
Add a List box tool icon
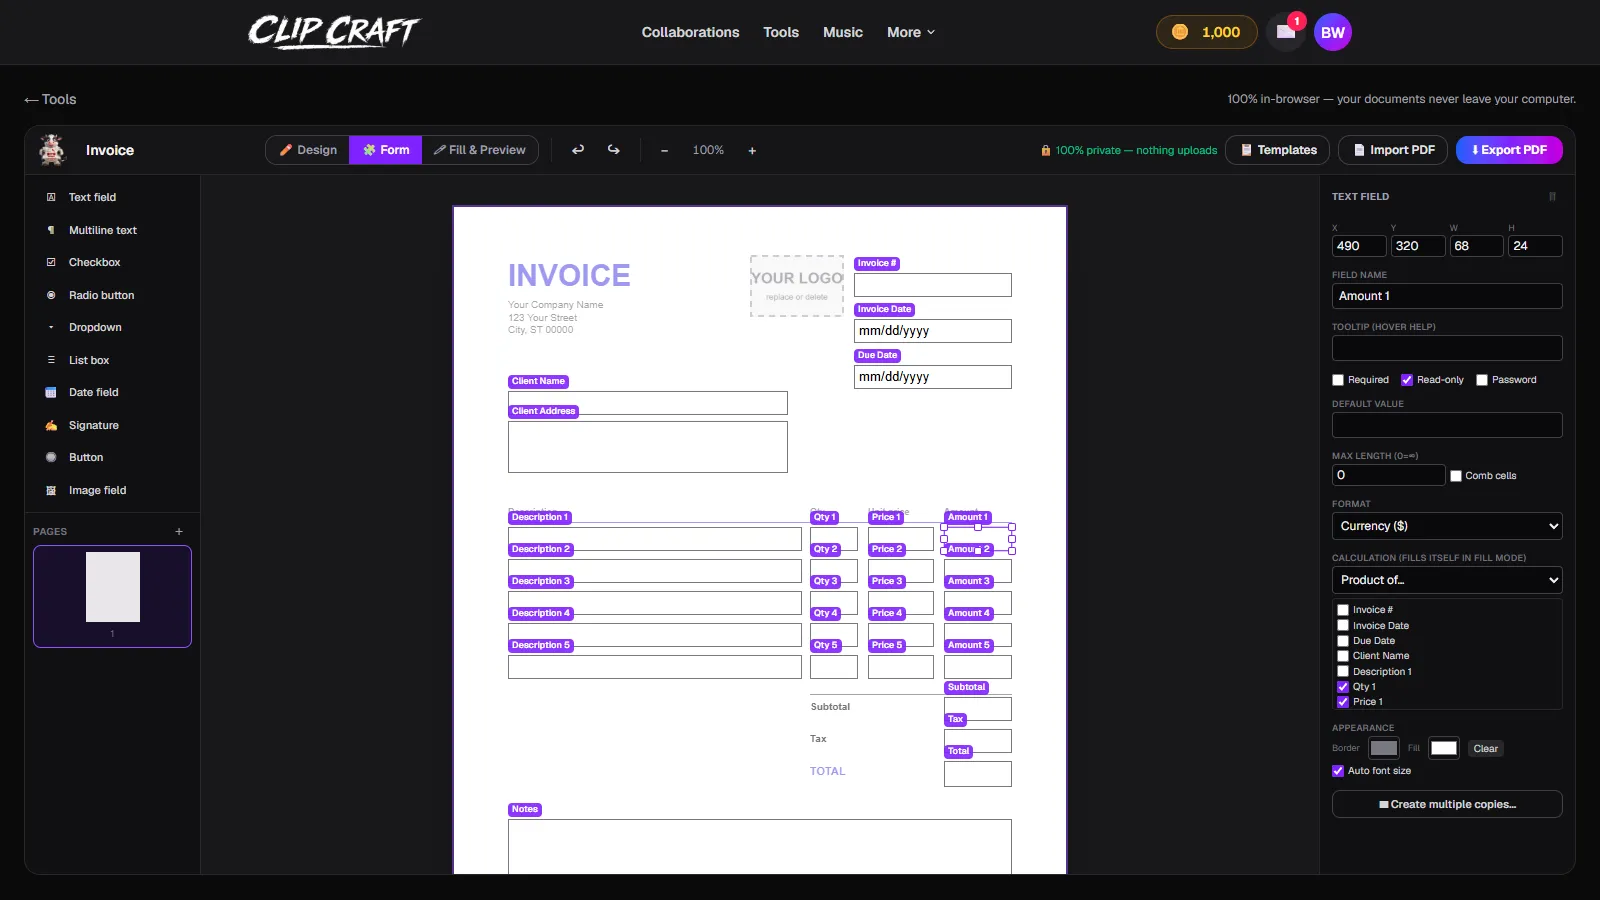[x=51, y=360]
